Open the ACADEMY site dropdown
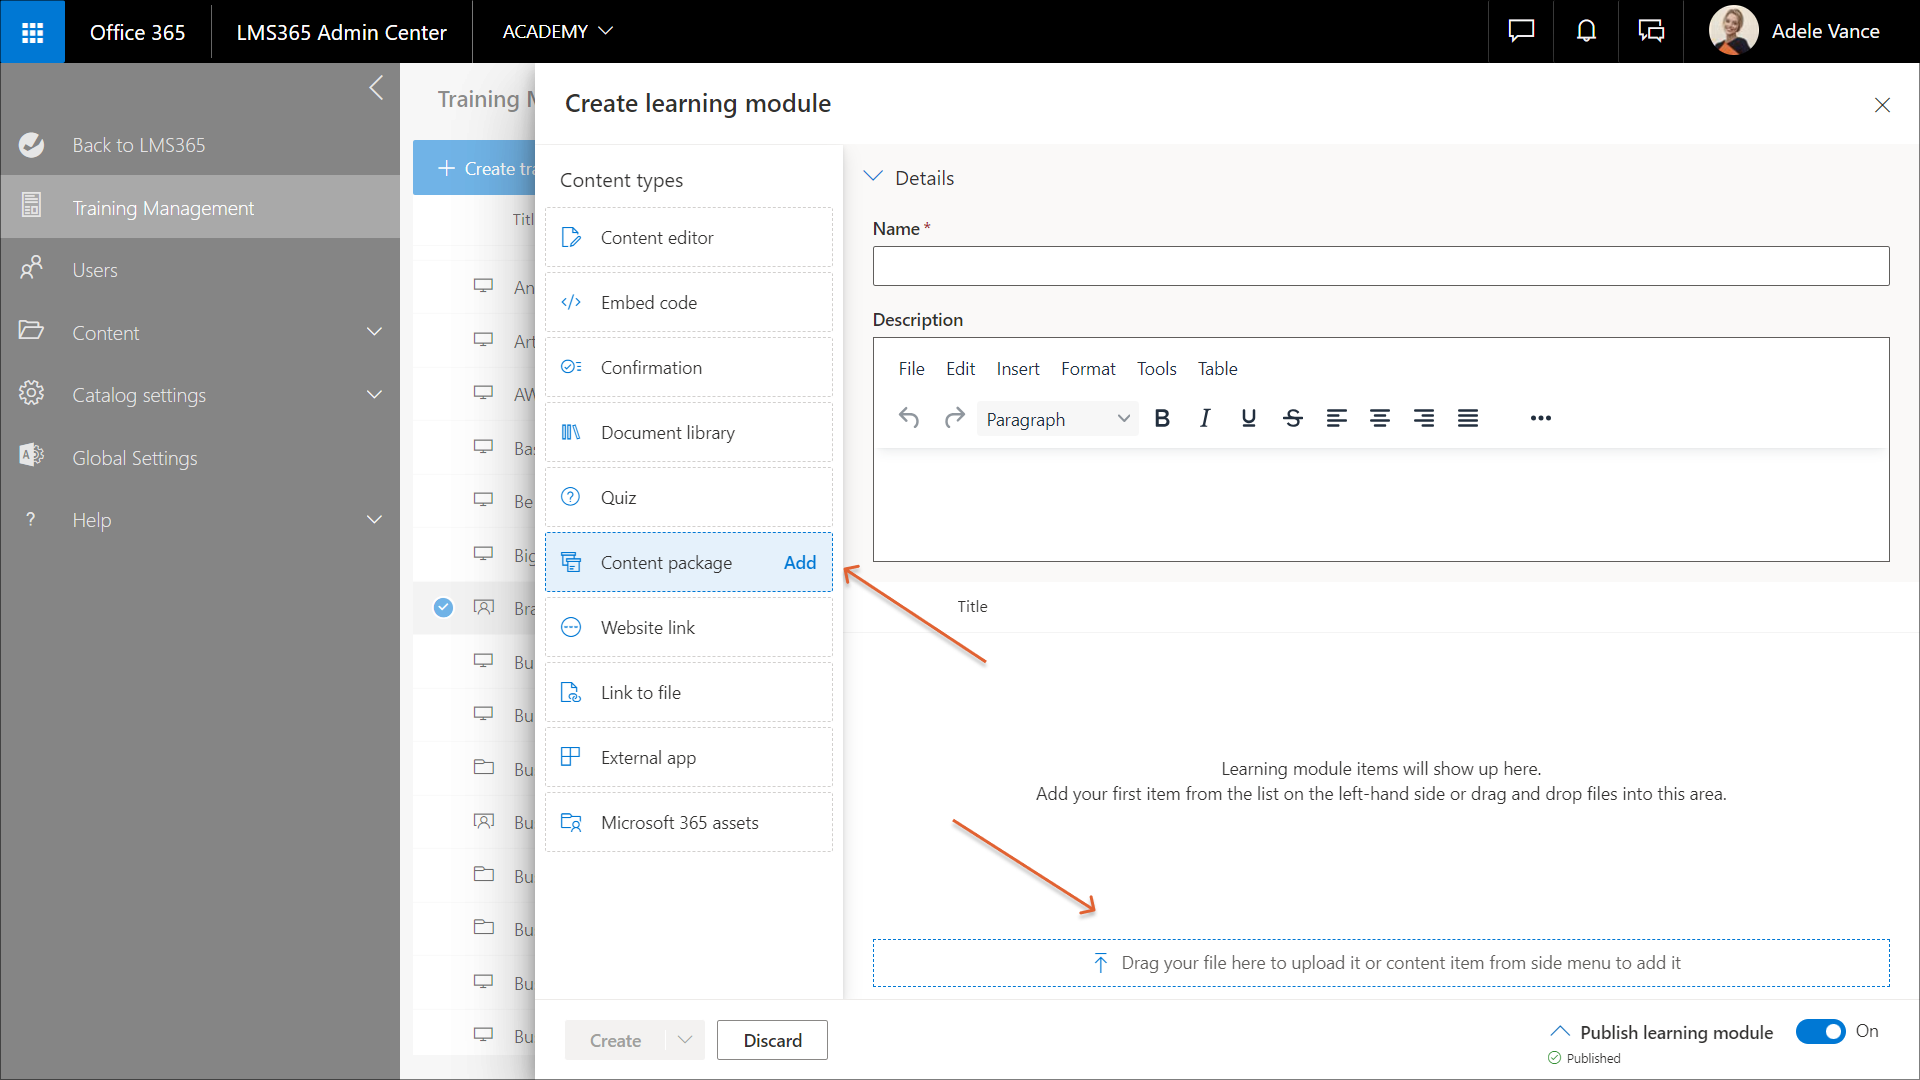The height and width of the screenshot is (1080, 1920). pyautogui.click(x=557, y=31)
